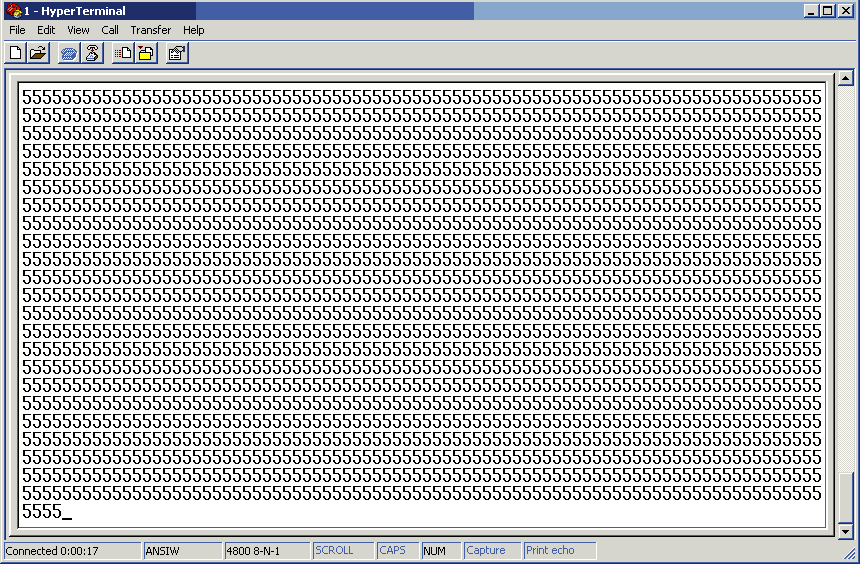
Task: Click the scroll up arrow
Action: point(845,79)
